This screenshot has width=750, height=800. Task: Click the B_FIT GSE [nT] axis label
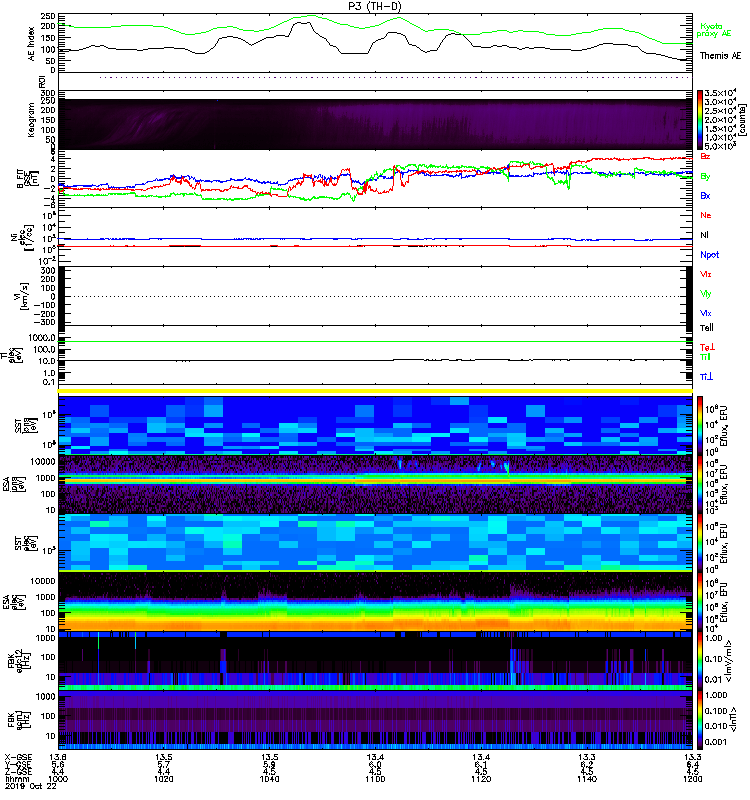coord(29,179)
